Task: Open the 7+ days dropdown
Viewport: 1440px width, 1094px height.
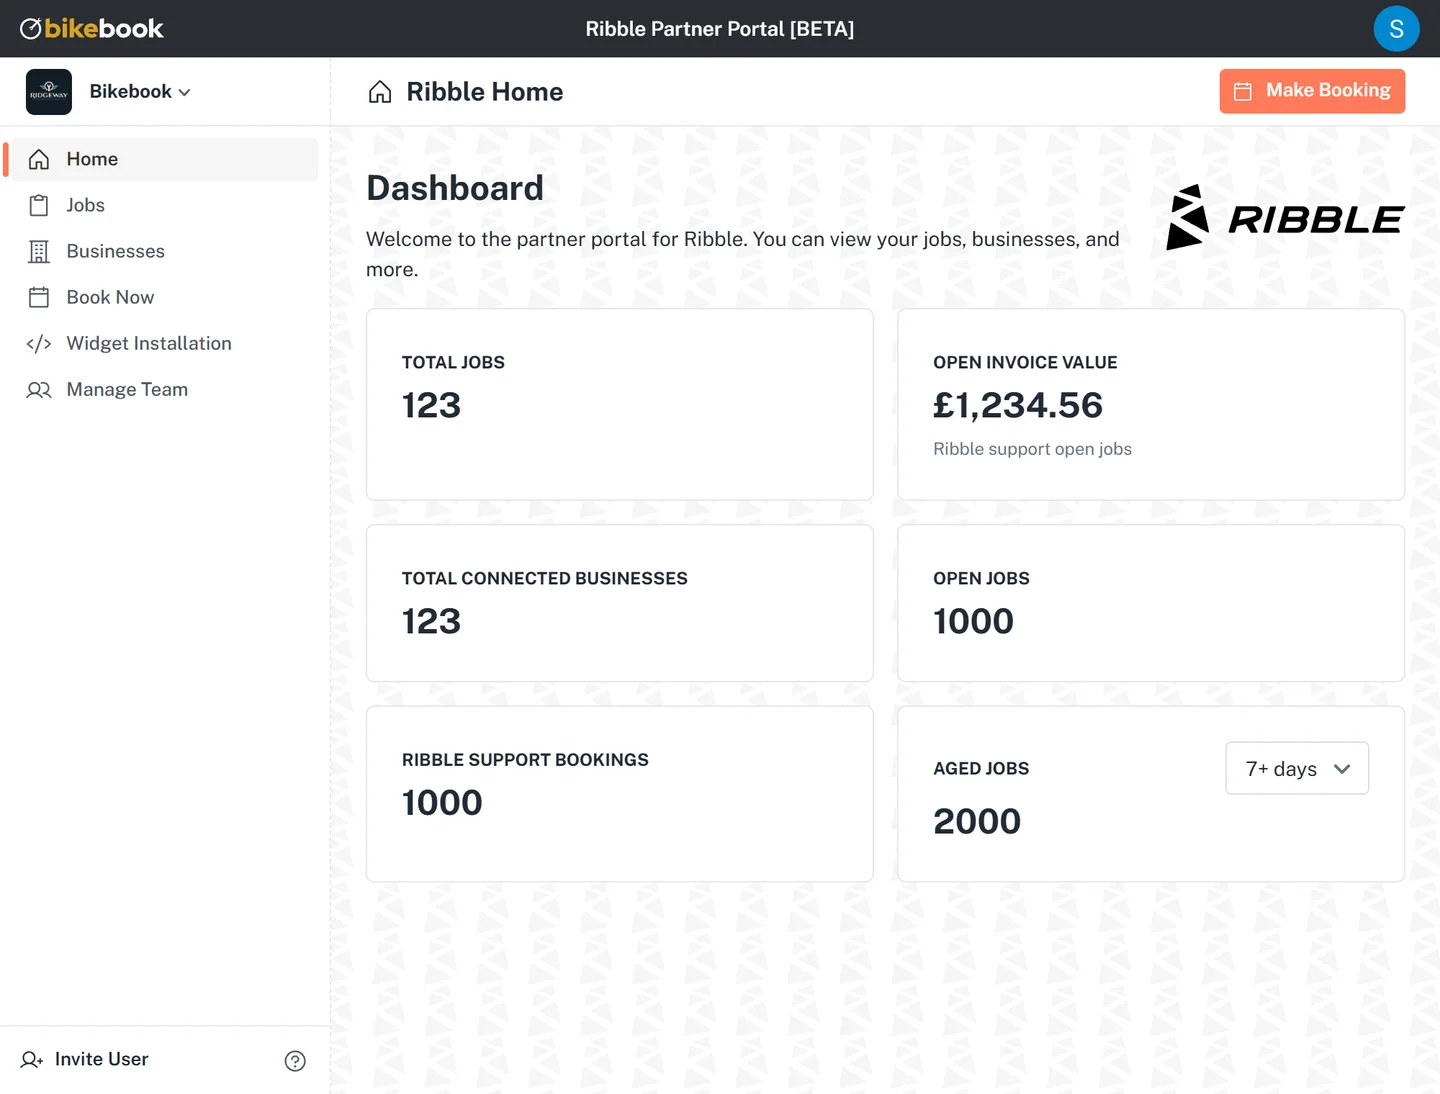Action: click(1297, 768)
